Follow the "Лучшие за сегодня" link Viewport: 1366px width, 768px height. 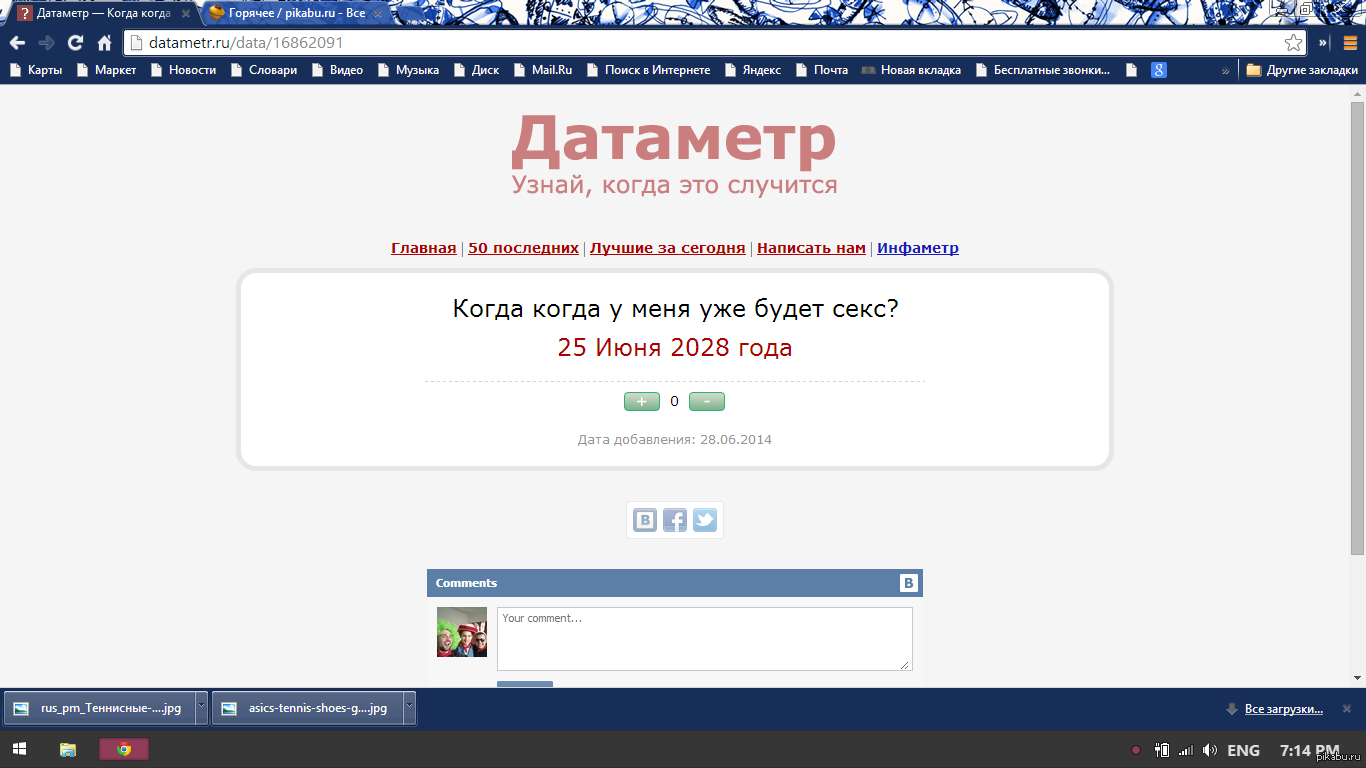pyautogui.click(x=667, y=248)
